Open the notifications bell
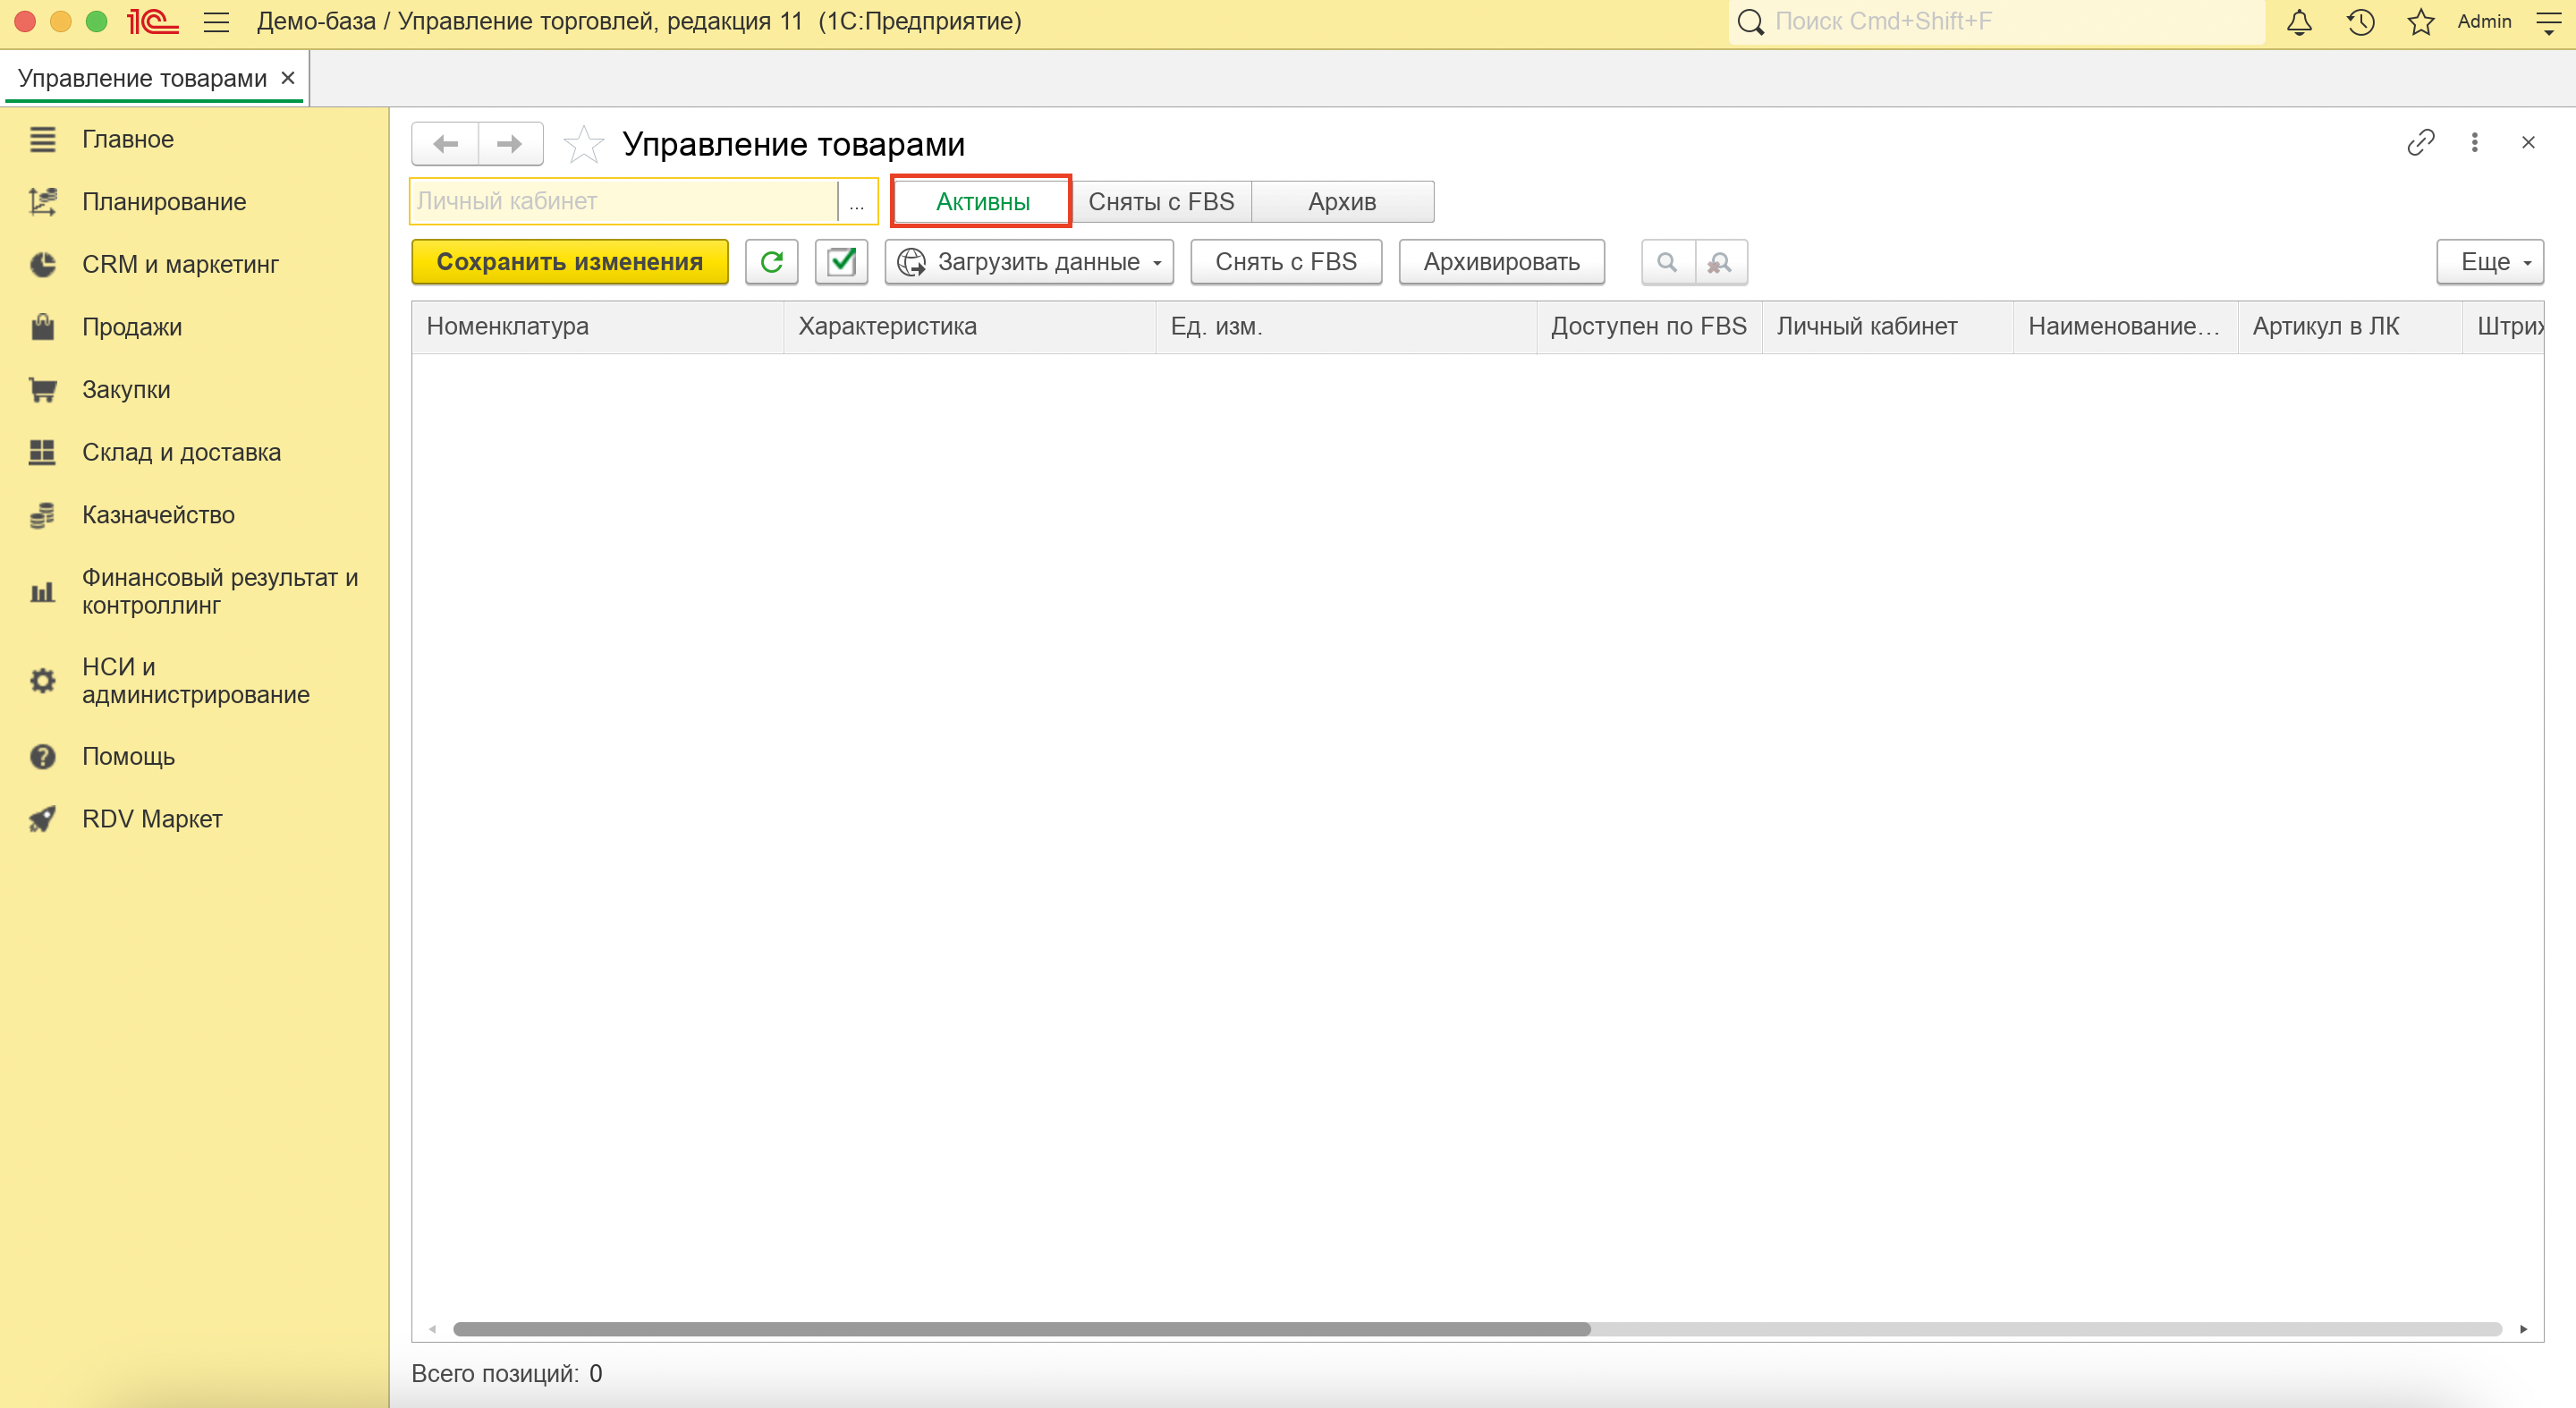The image size is (2576, 1408). (2299, 22)
